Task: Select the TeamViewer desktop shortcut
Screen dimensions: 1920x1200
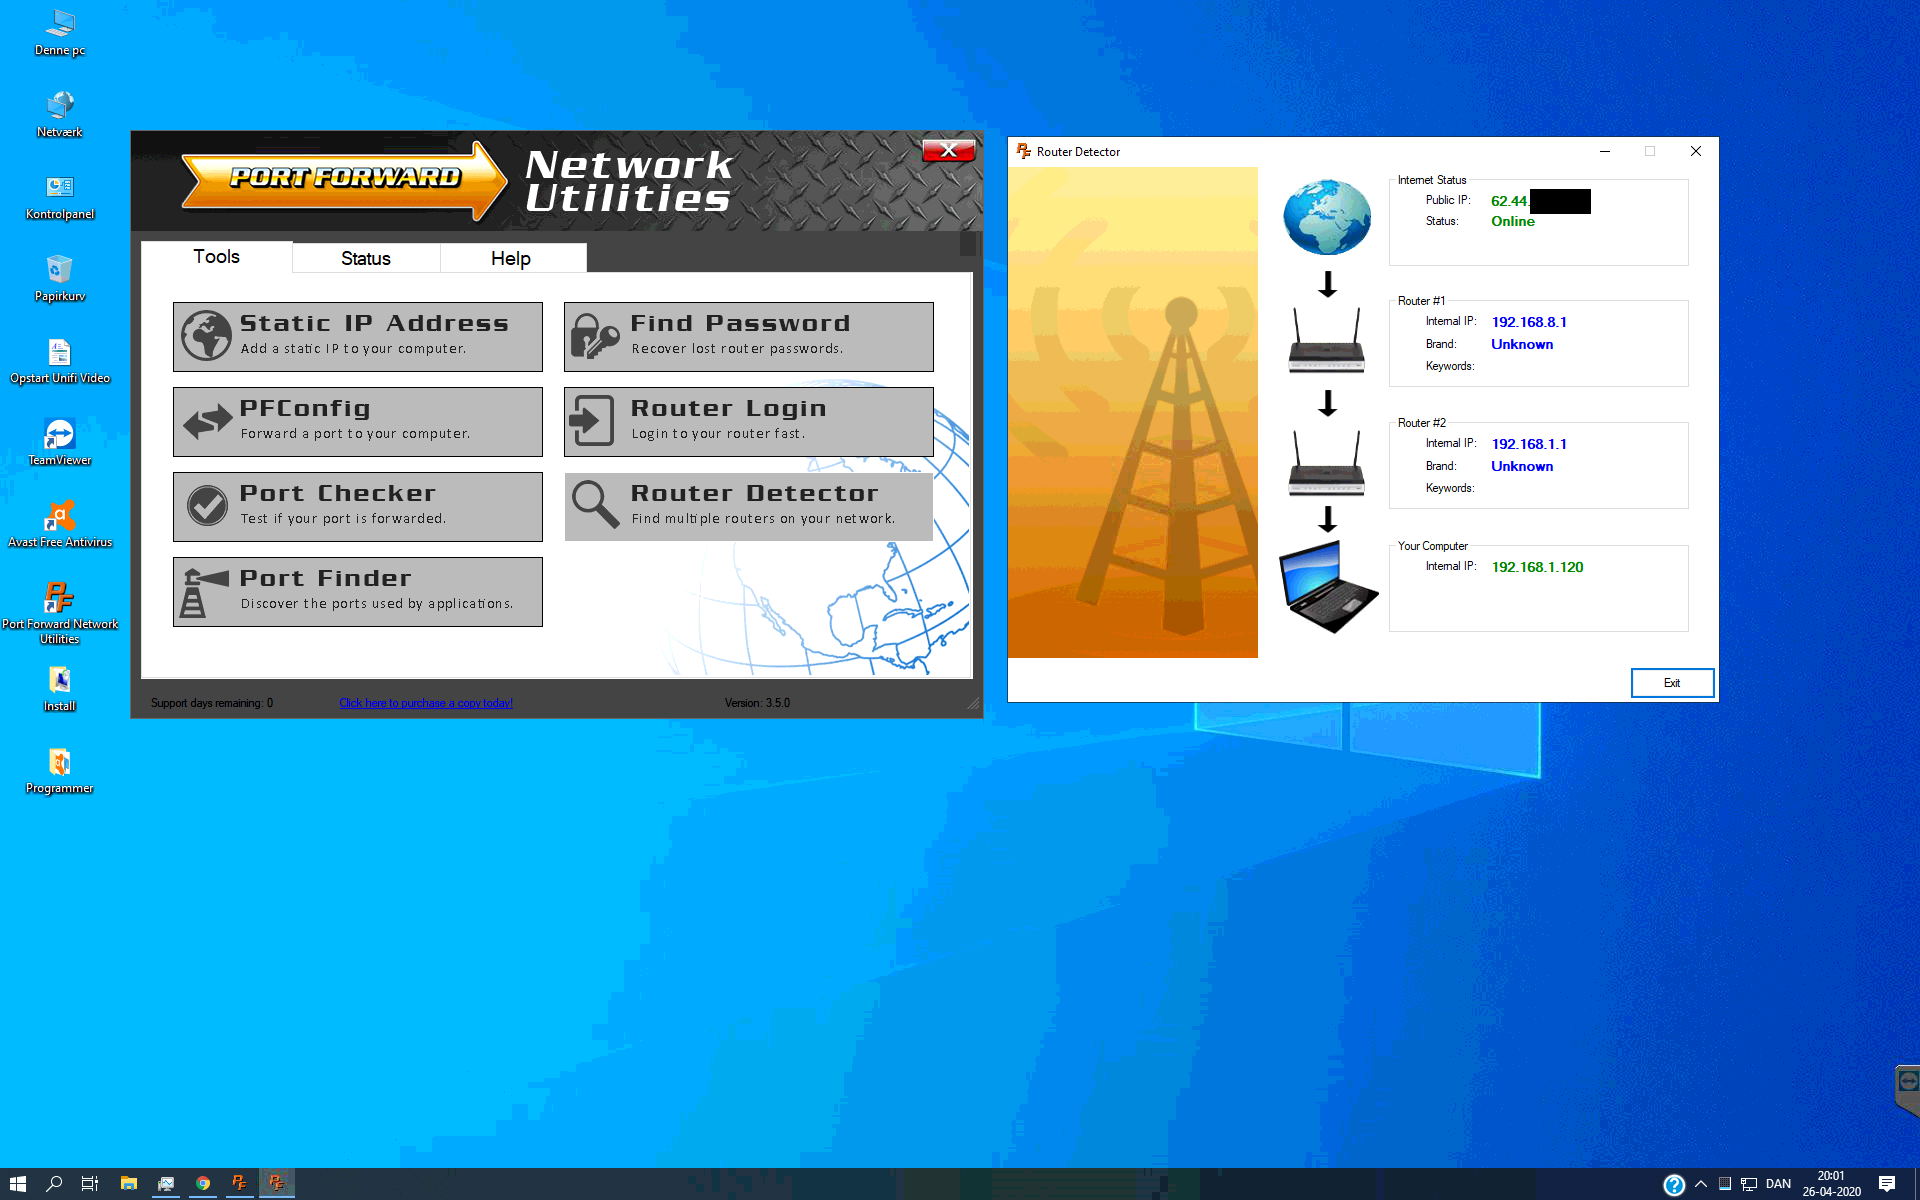Action: click(x=60, y=442)
